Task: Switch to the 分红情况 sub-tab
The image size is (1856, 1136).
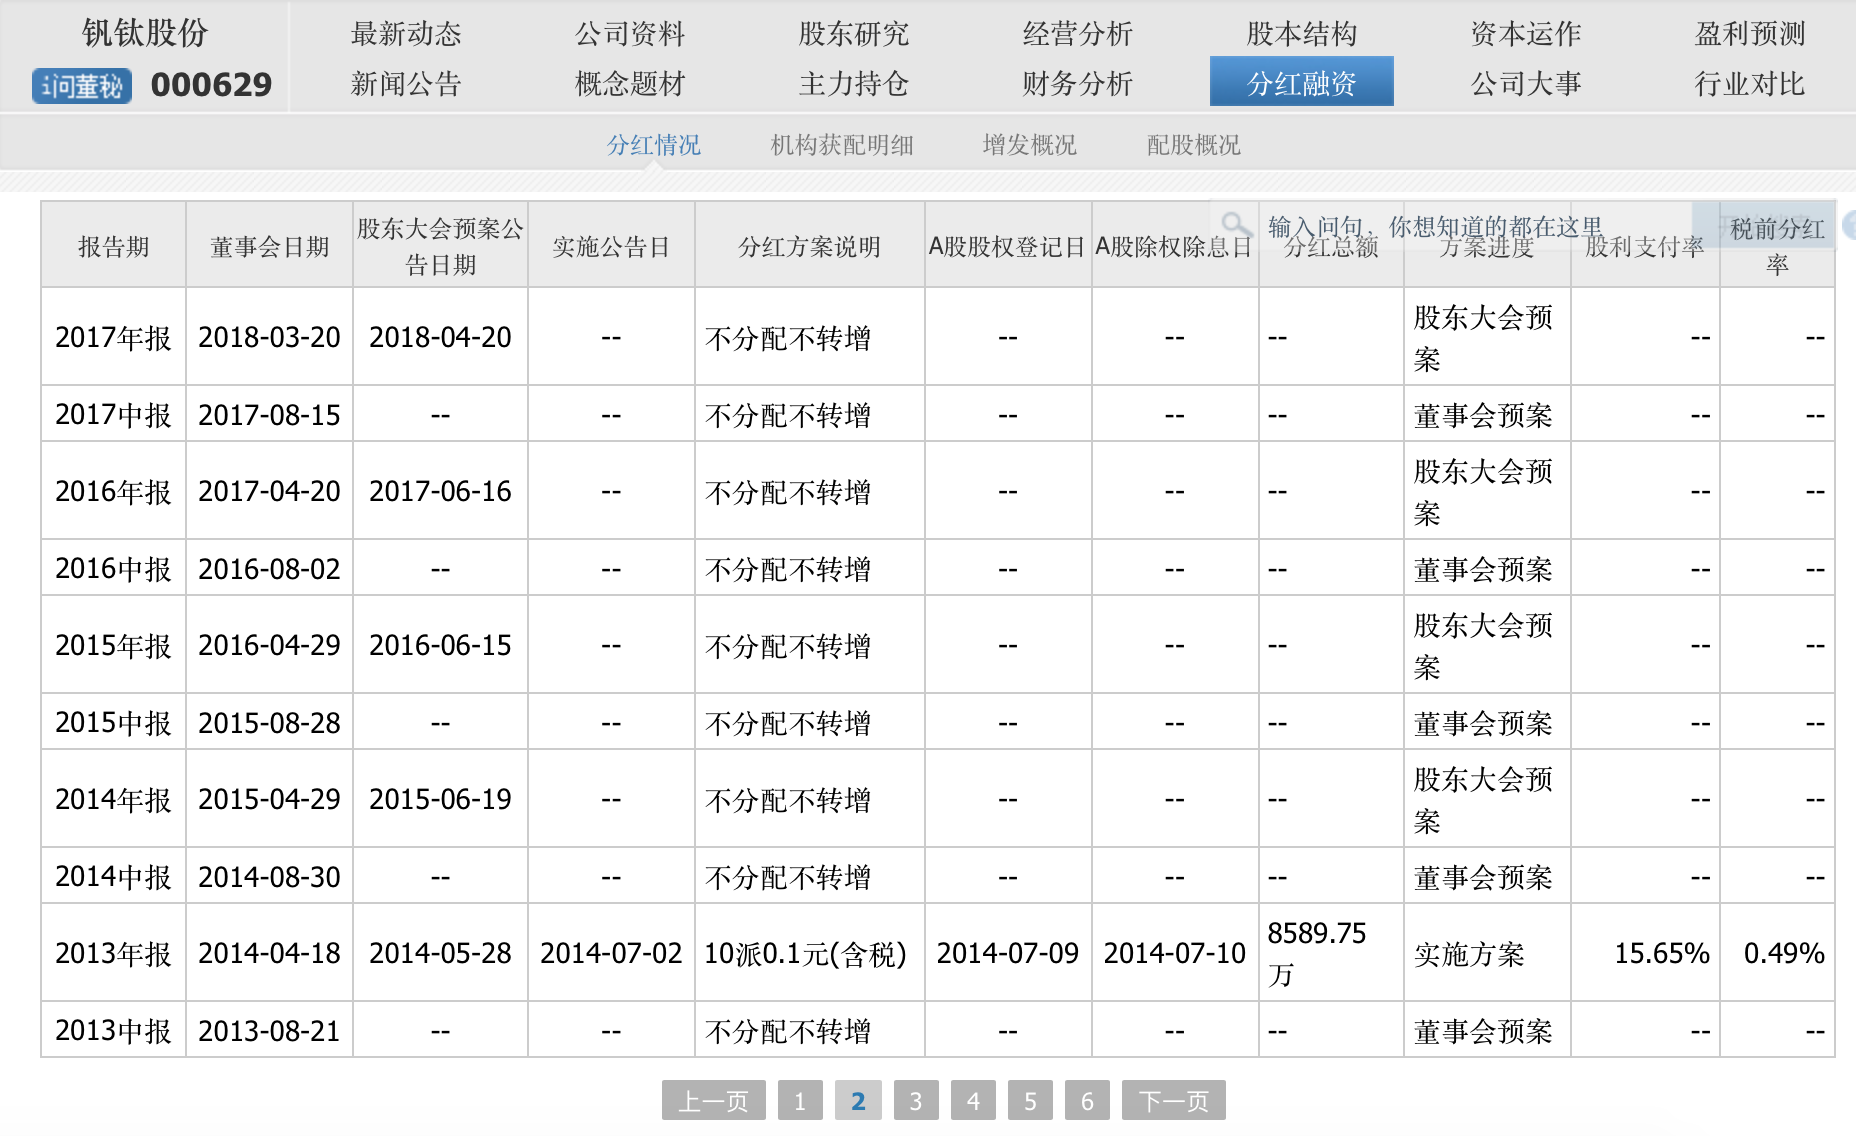Action: pyautogui.click(x=654, y=145)
